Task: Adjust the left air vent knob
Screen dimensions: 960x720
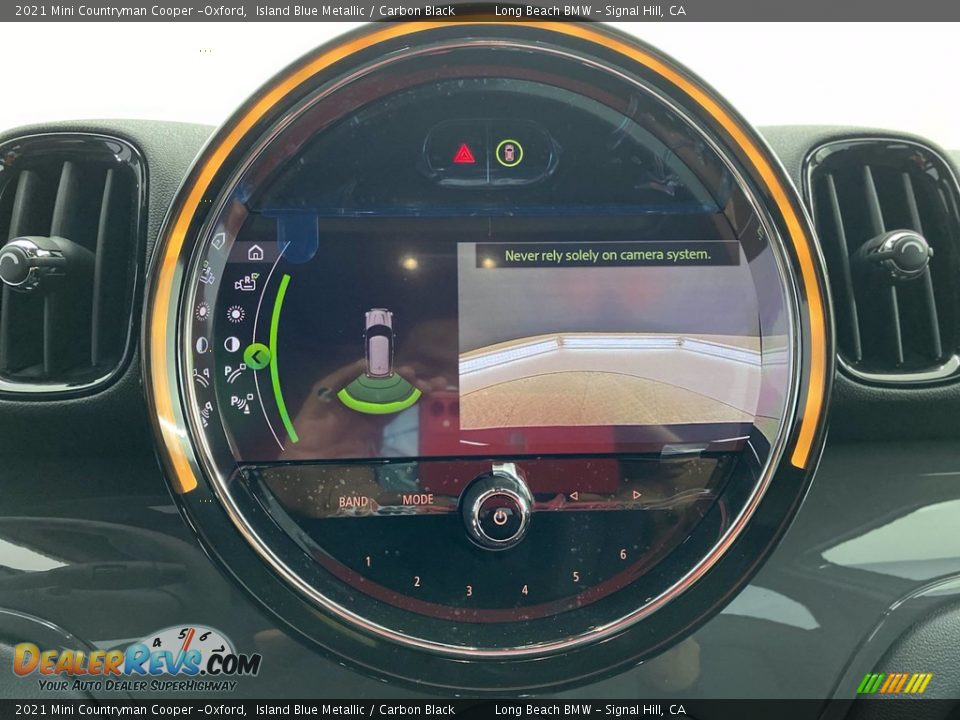Action: click(32, 264)
